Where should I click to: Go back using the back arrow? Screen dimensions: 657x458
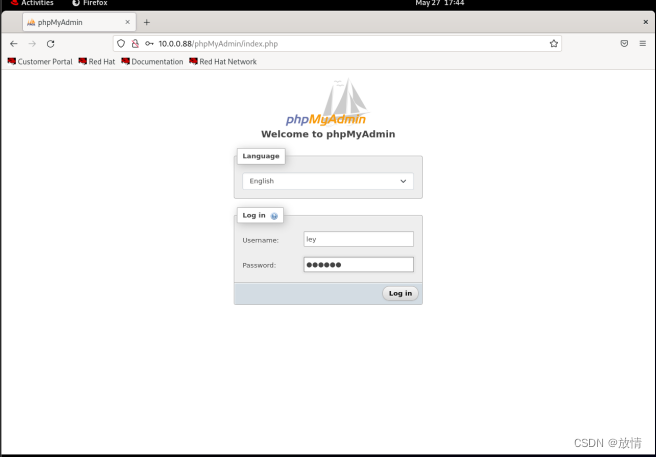14,44
